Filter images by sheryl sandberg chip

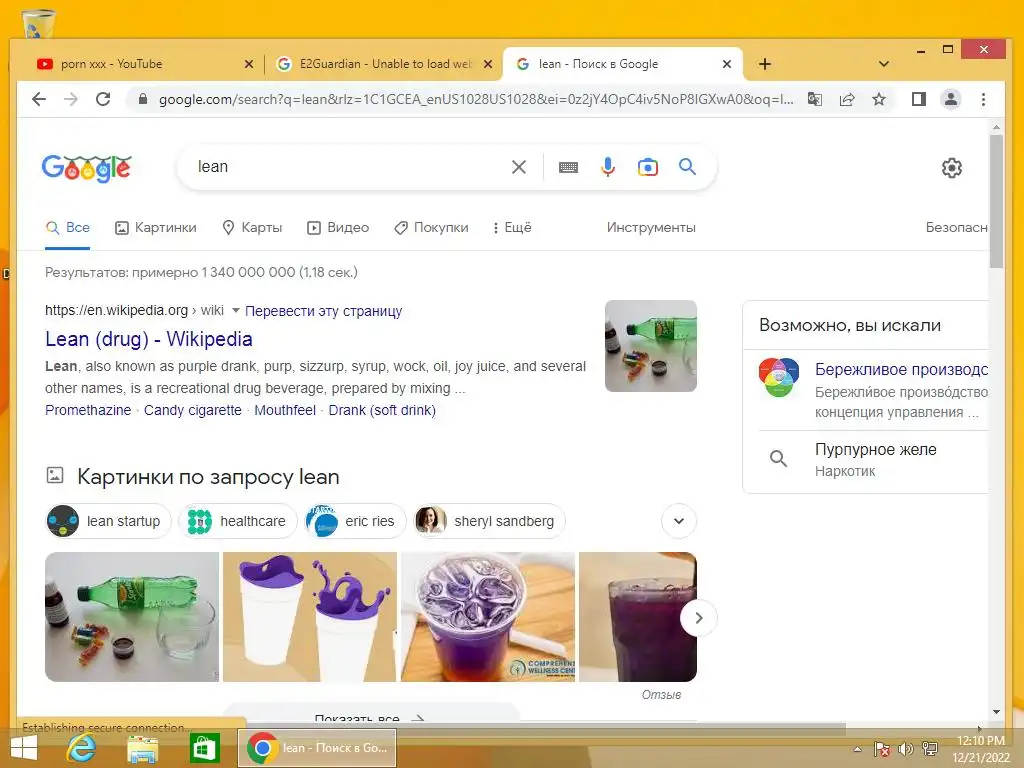[489, 521]
